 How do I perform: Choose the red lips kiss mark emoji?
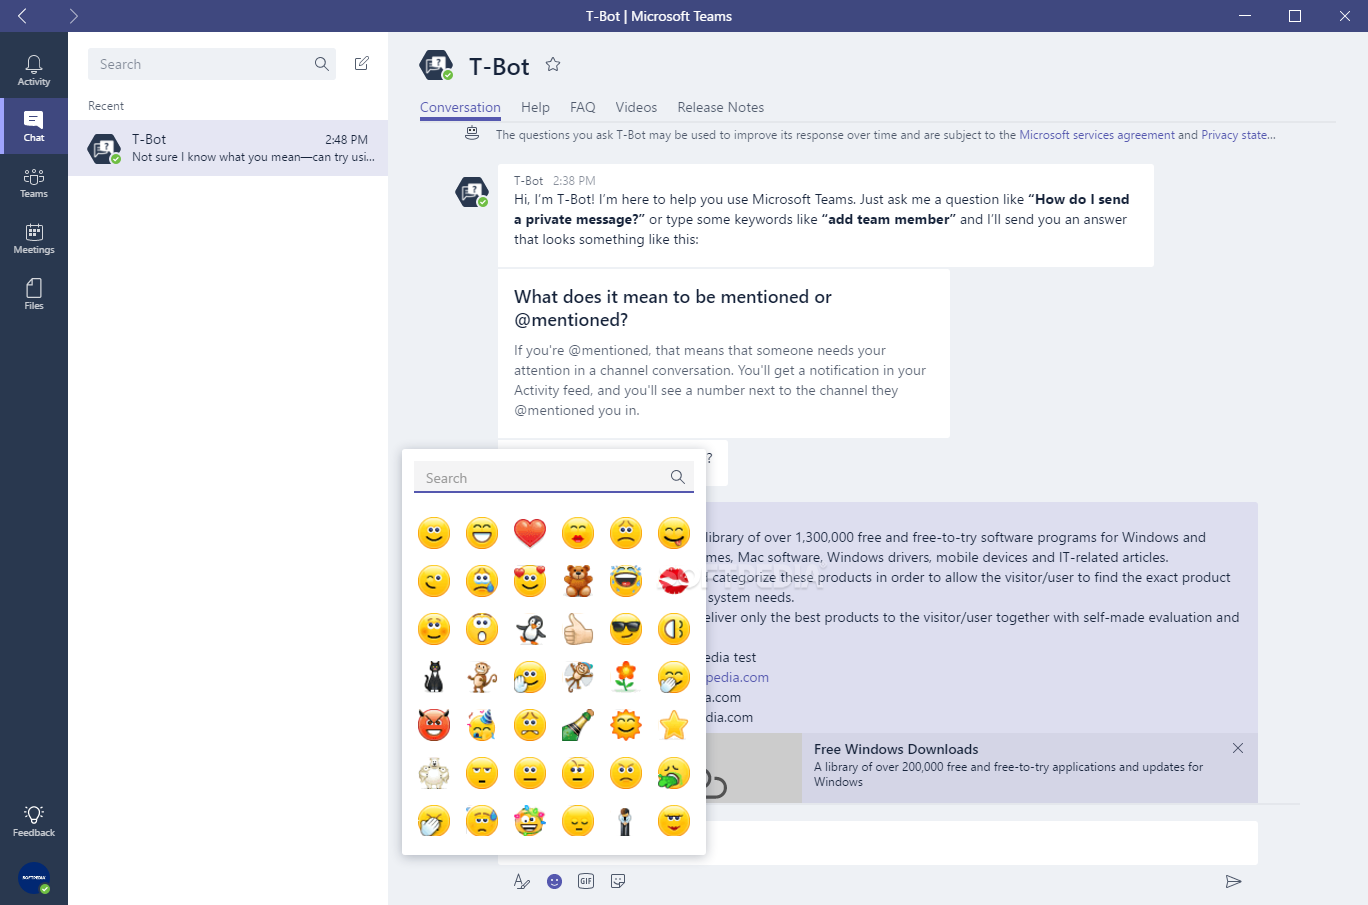pos(674,581)
